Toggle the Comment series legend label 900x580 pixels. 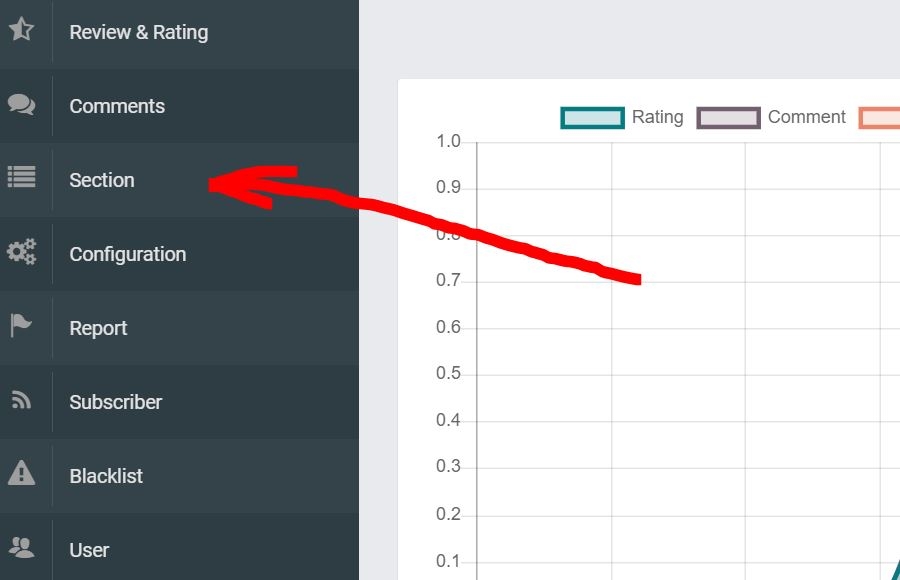pyautogui.click(x=806, y=117)
